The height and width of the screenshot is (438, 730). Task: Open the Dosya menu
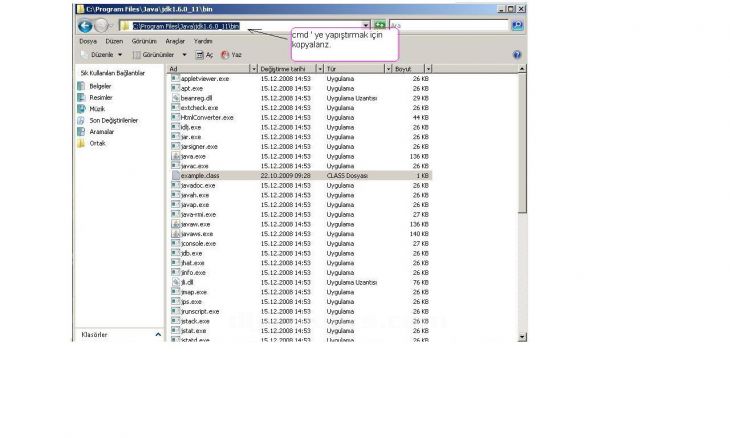[x=88, y=41]
